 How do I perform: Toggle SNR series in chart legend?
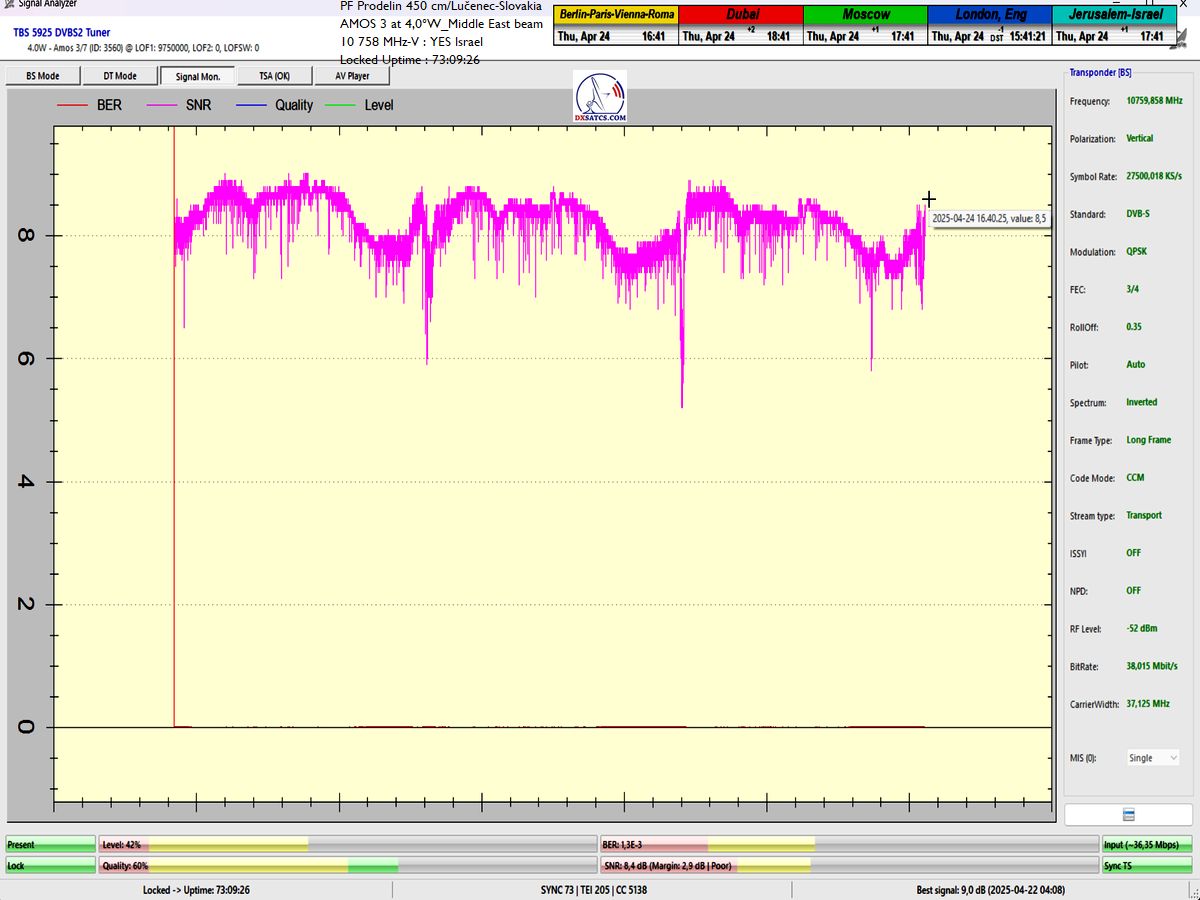179,105
